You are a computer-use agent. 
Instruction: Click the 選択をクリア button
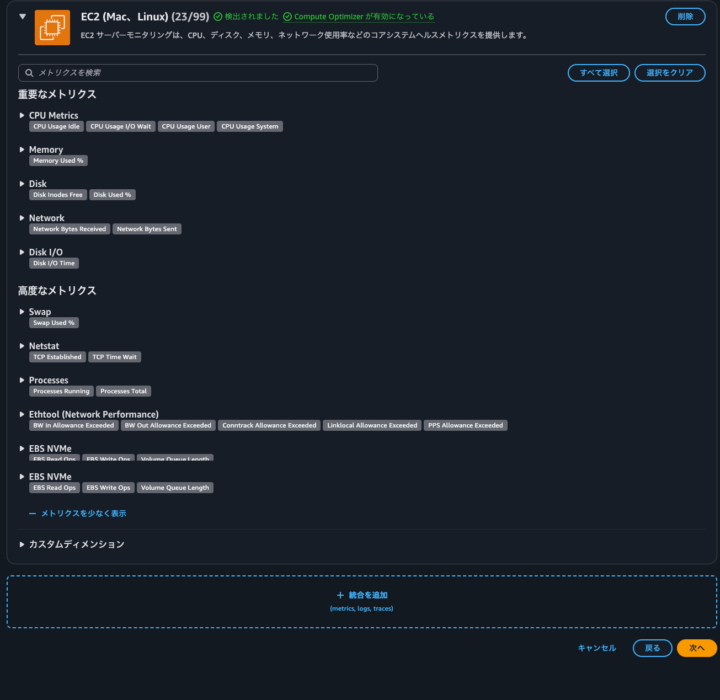point(670,73)
